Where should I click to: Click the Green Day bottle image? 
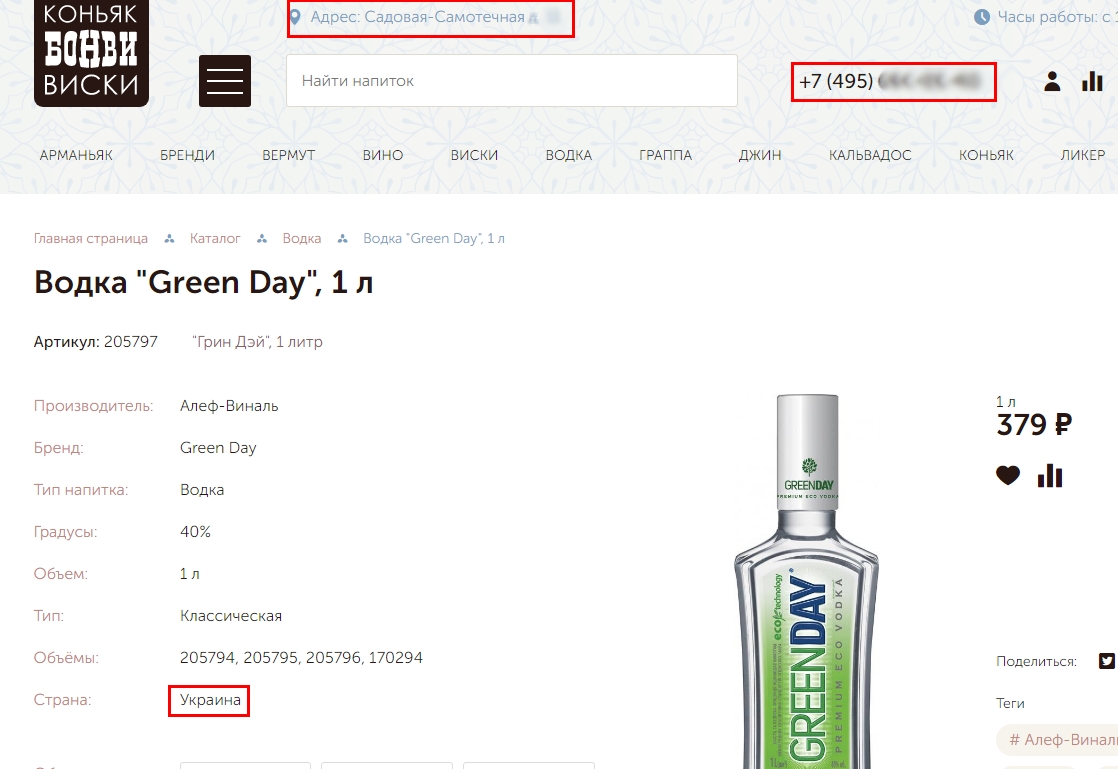806,581
